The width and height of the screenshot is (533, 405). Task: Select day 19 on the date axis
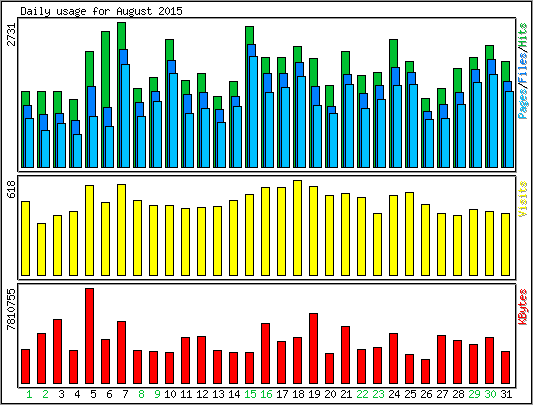(x=314, y=394)
